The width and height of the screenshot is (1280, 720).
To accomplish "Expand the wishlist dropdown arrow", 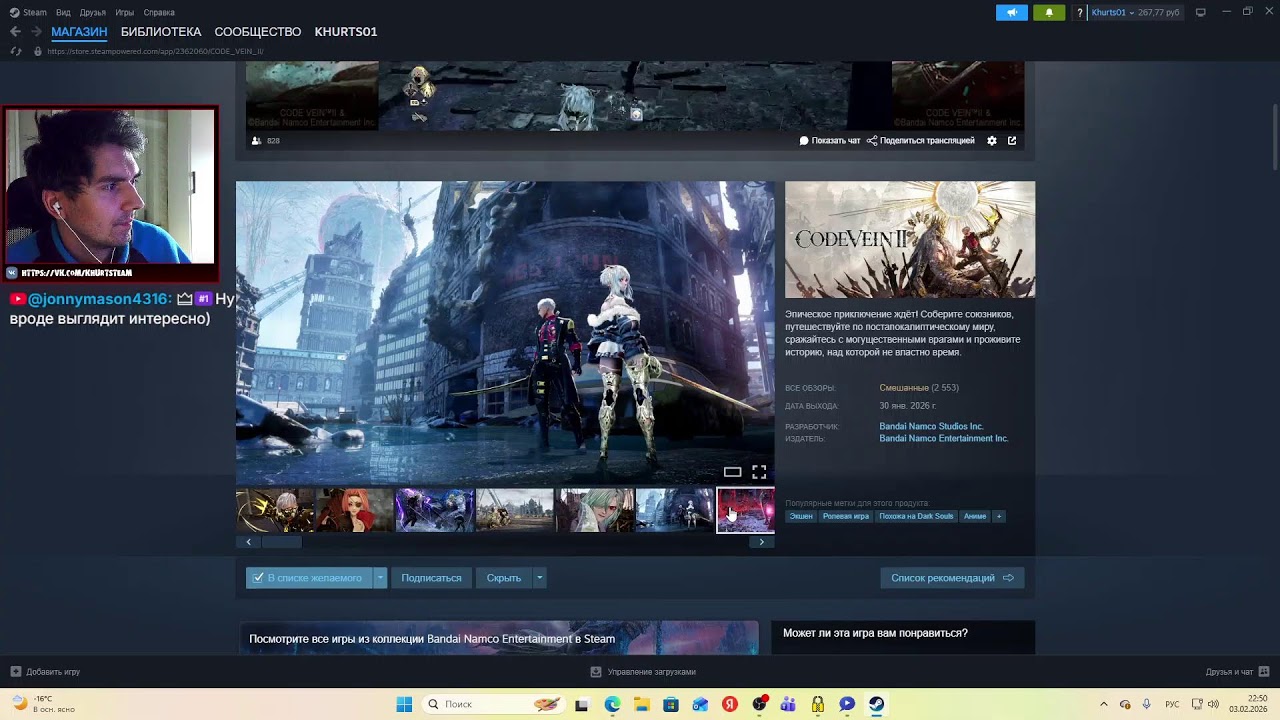I will (x=380, y=578).
